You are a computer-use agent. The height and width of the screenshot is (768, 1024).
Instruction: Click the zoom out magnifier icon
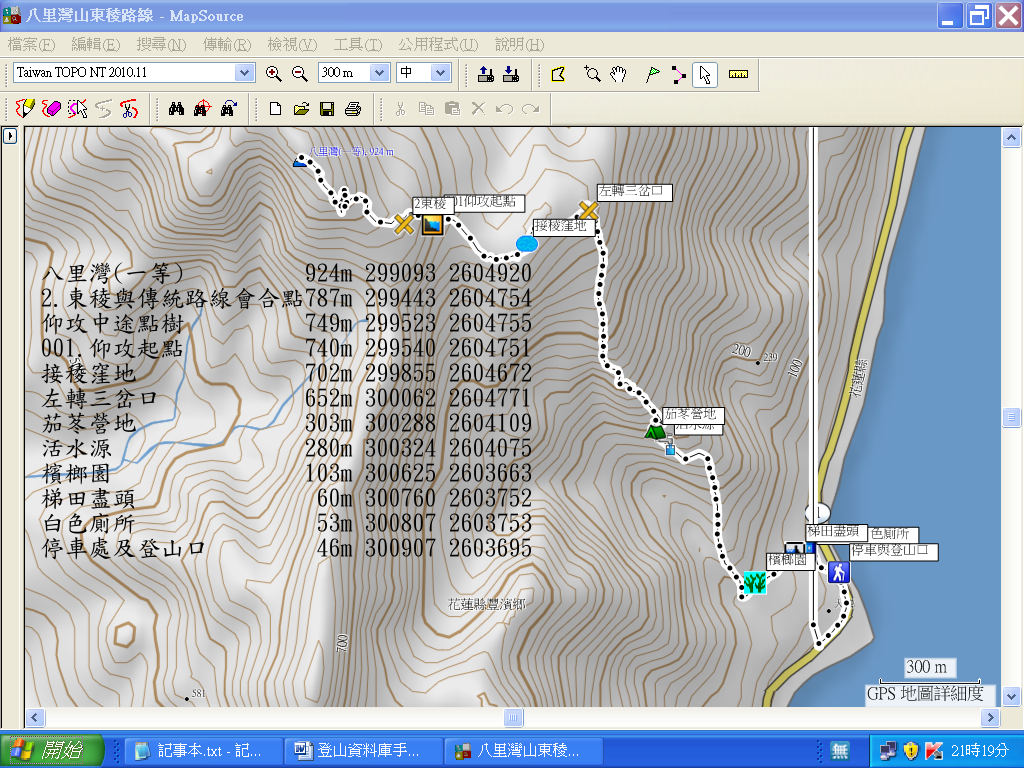[x=300, y=73]
